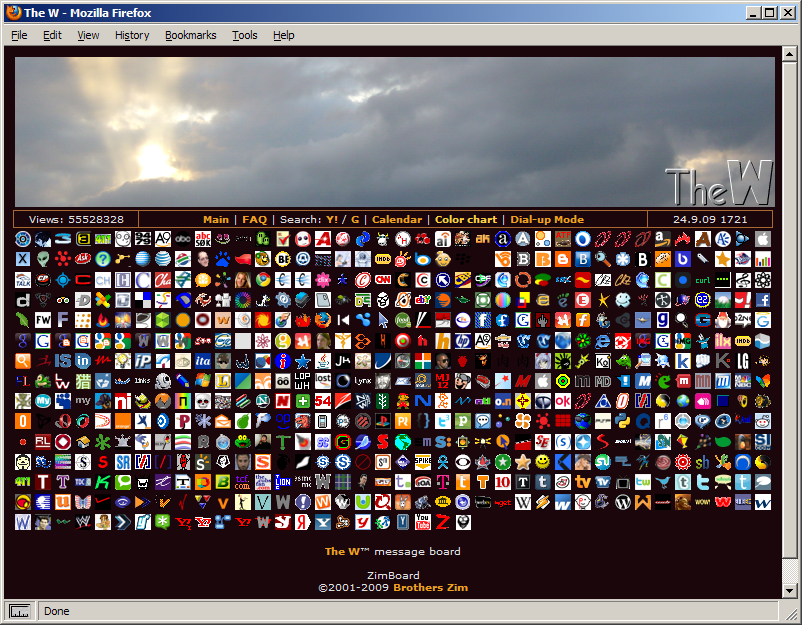The height and width of the screenshot is (625, 802).
Task: Go to the Main link
Action: pos(216,219)
